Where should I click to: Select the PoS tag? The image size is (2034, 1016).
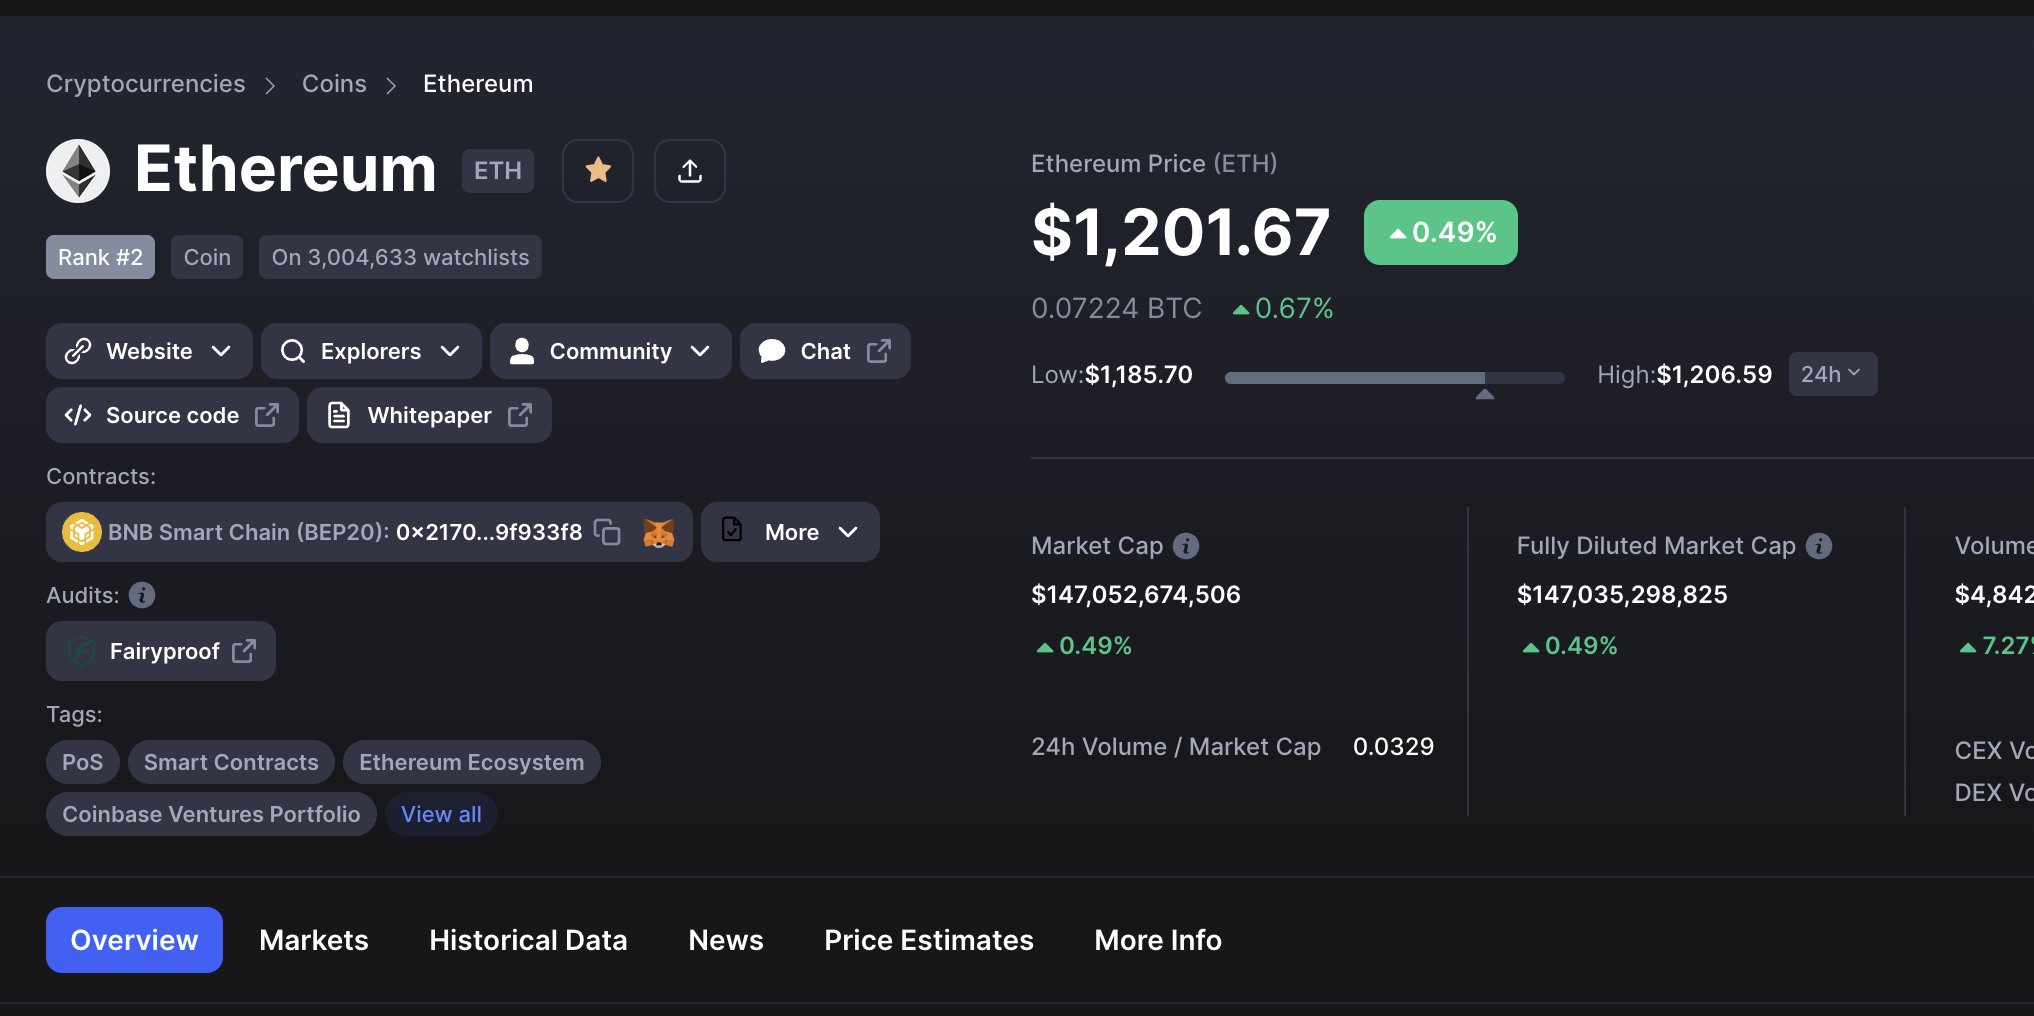(x=83, y=762)
